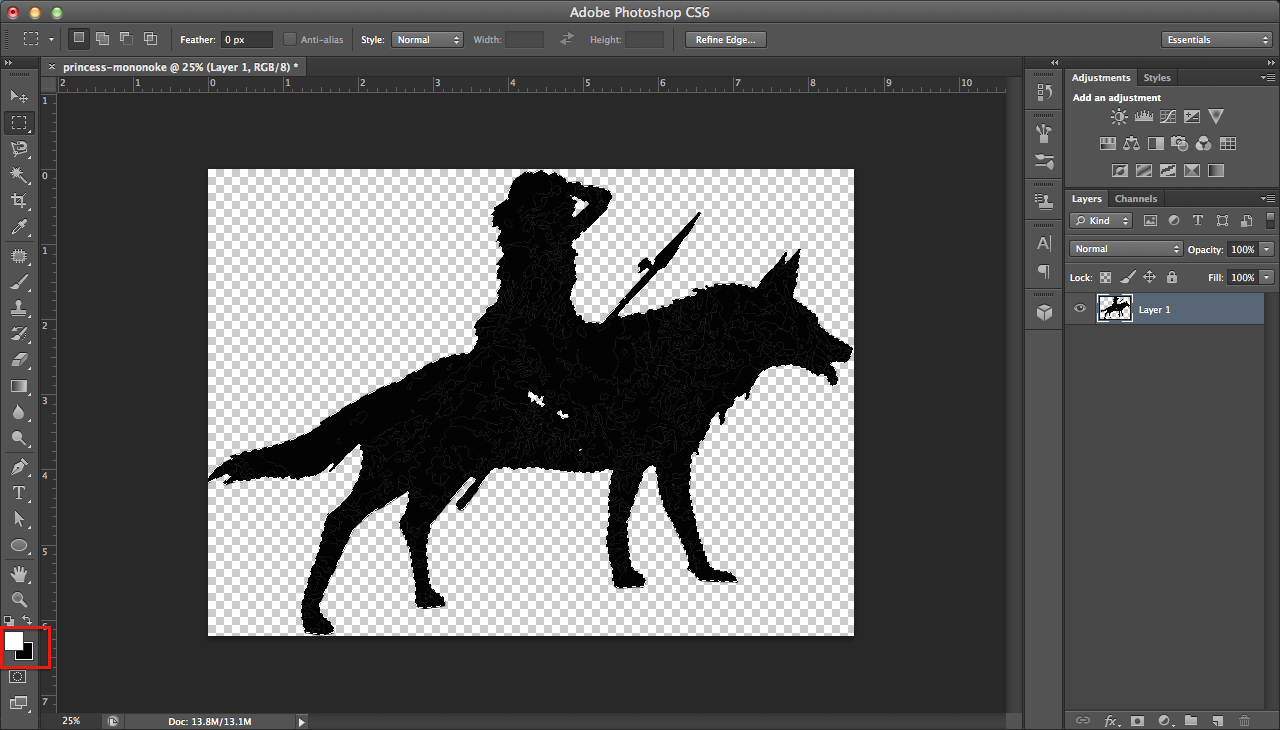Select the Gradient tool
This screenshot has height=730, width=1280.
click(19, 386)
